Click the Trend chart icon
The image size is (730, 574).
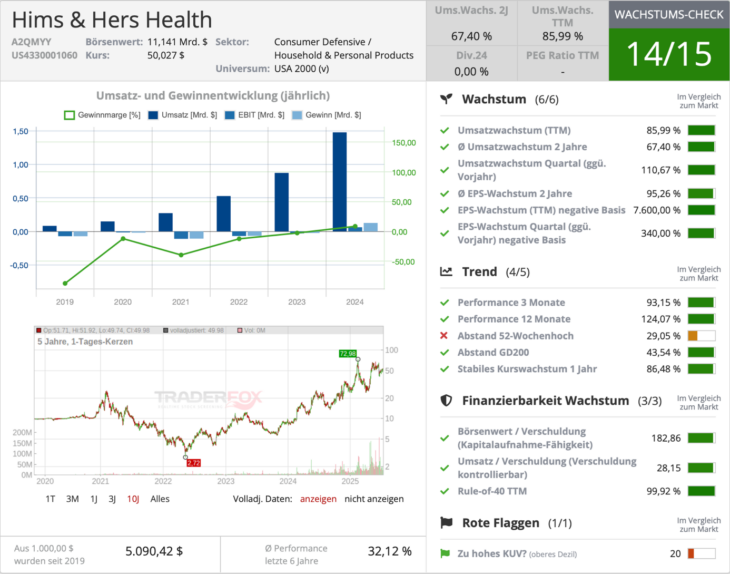[446, 271]
